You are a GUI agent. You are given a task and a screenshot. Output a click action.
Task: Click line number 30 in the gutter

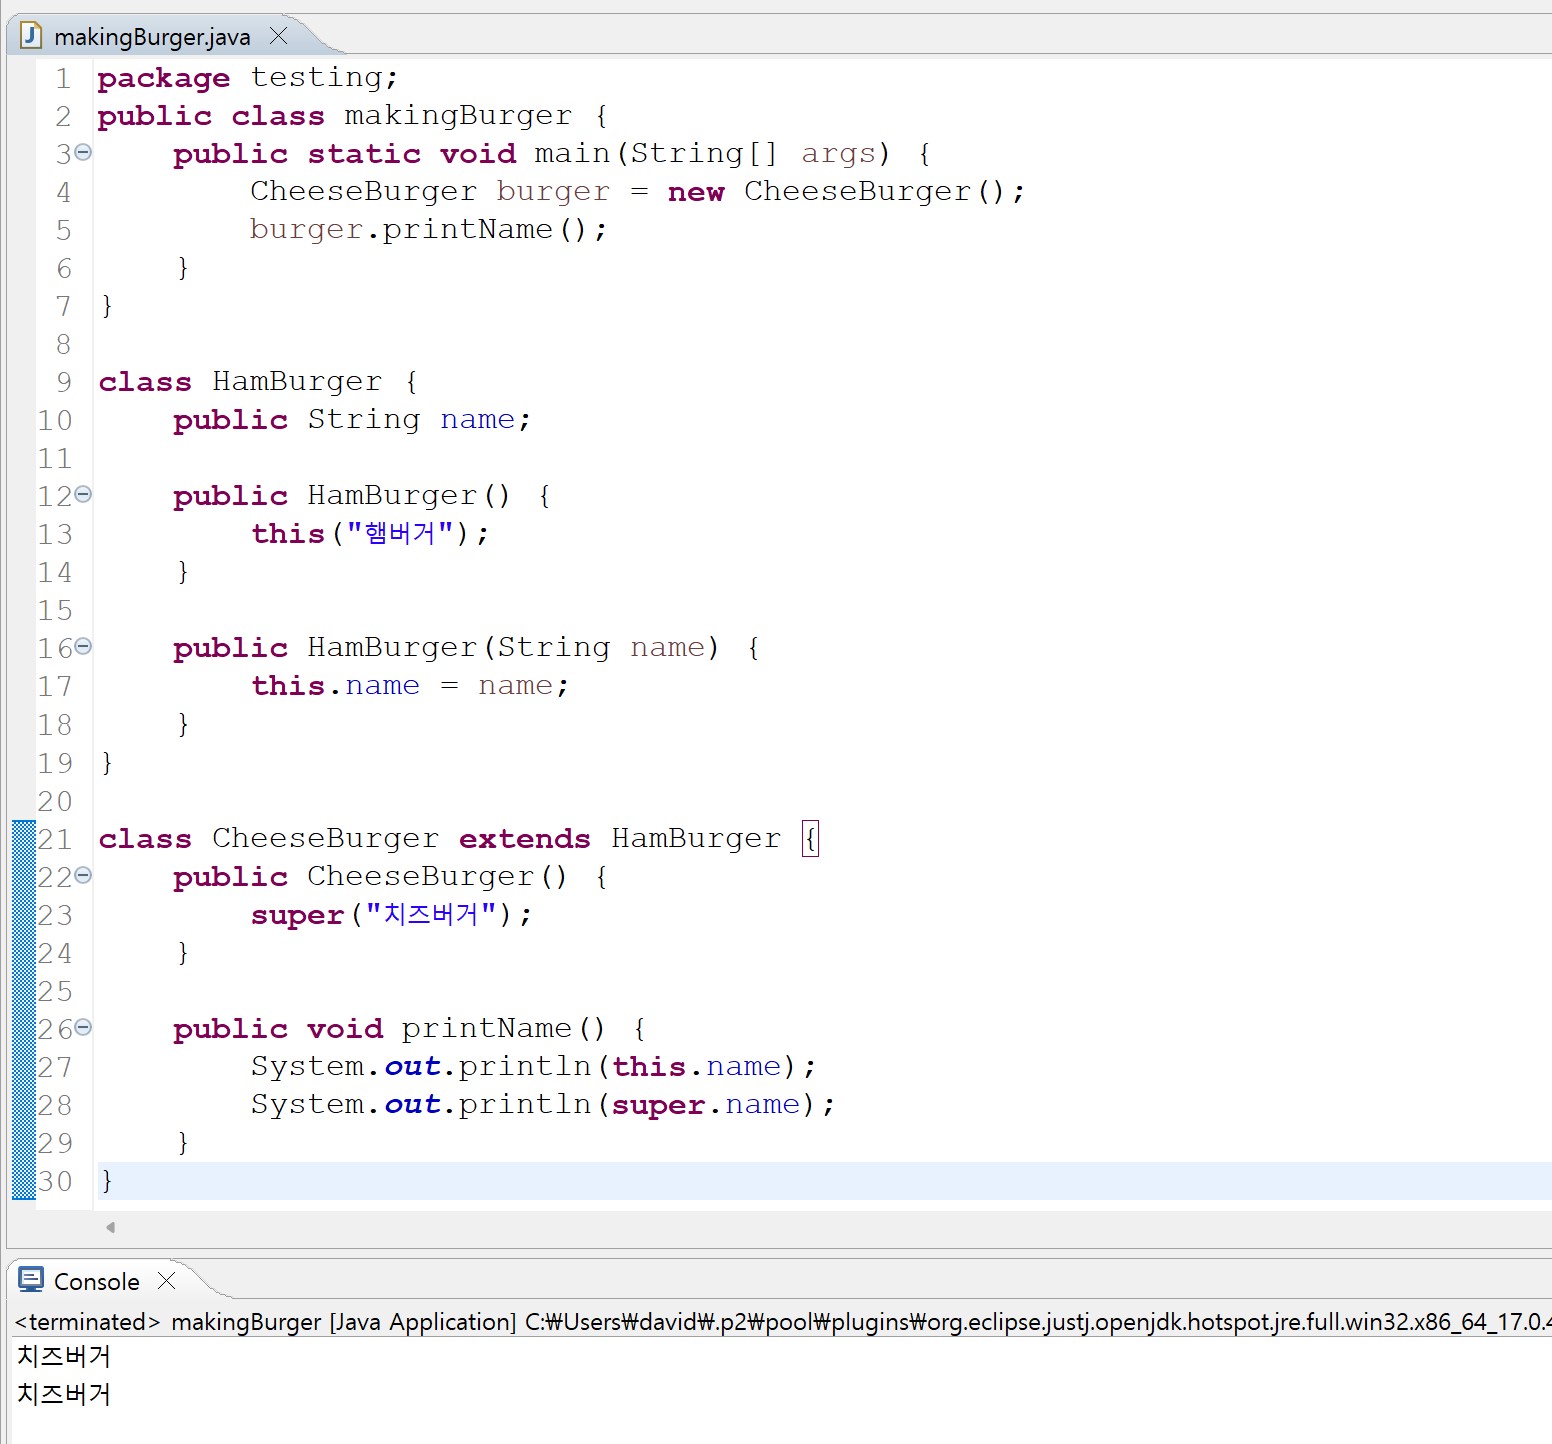pos(55,1181)
